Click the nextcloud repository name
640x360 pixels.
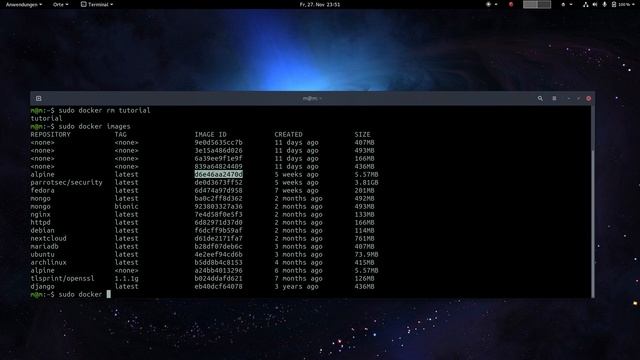[48, 238]
